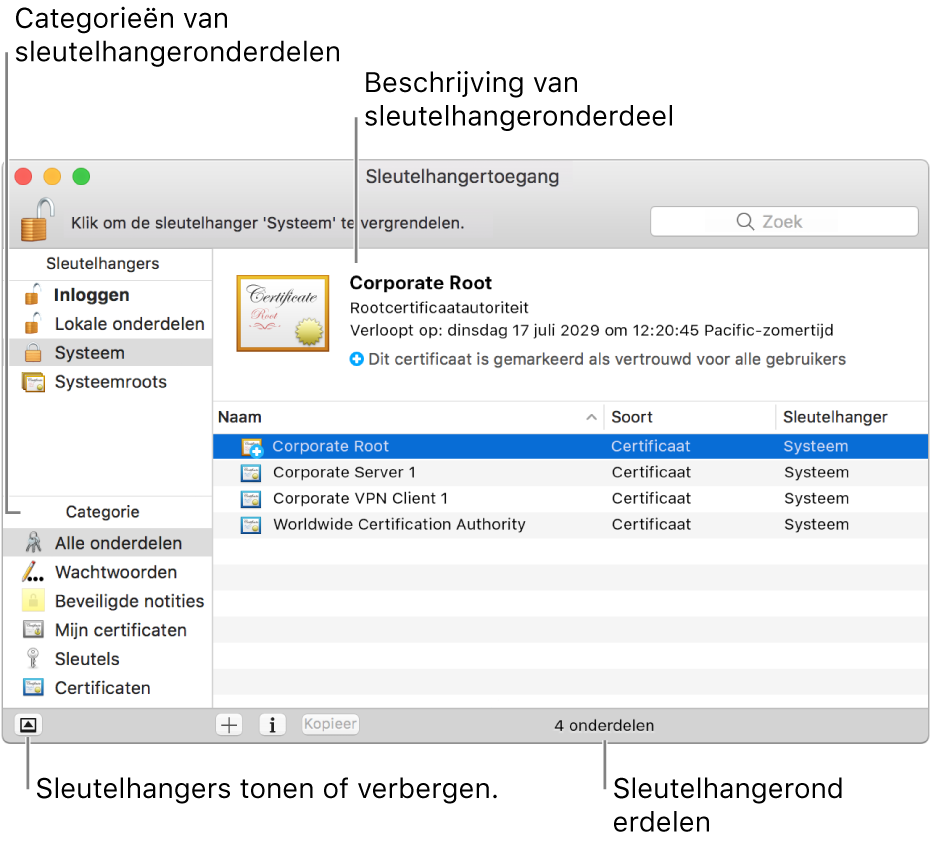Click the trusted-for-all-users certificate message
Screen dimensions: 931x843
pos(607,359)
